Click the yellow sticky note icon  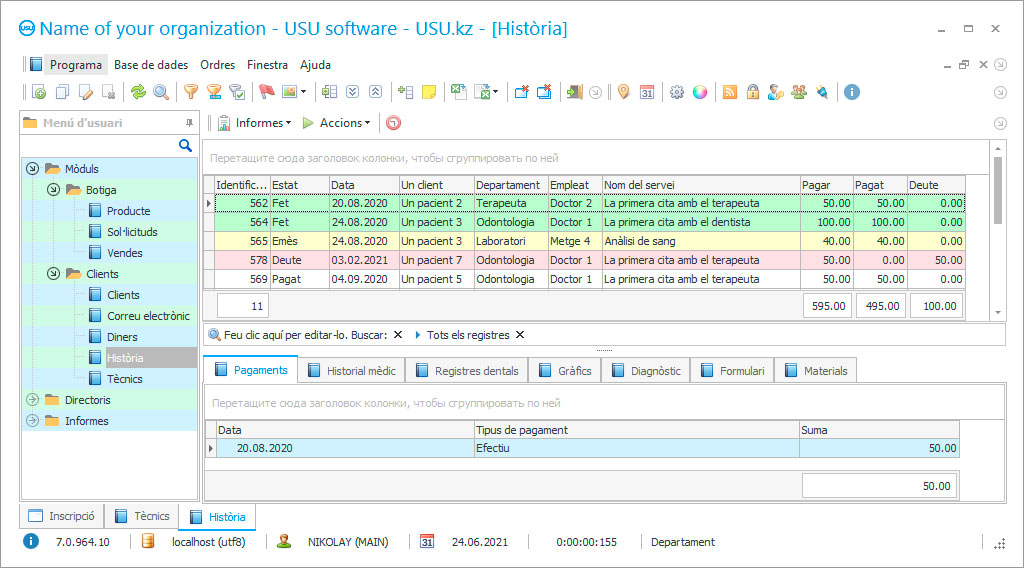429,92
